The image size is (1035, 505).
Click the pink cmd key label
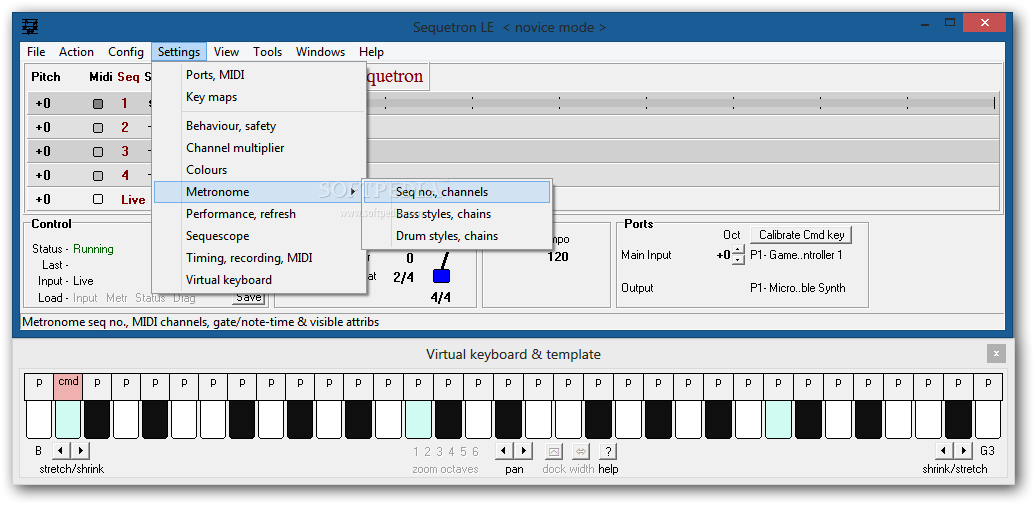(69, 386)
